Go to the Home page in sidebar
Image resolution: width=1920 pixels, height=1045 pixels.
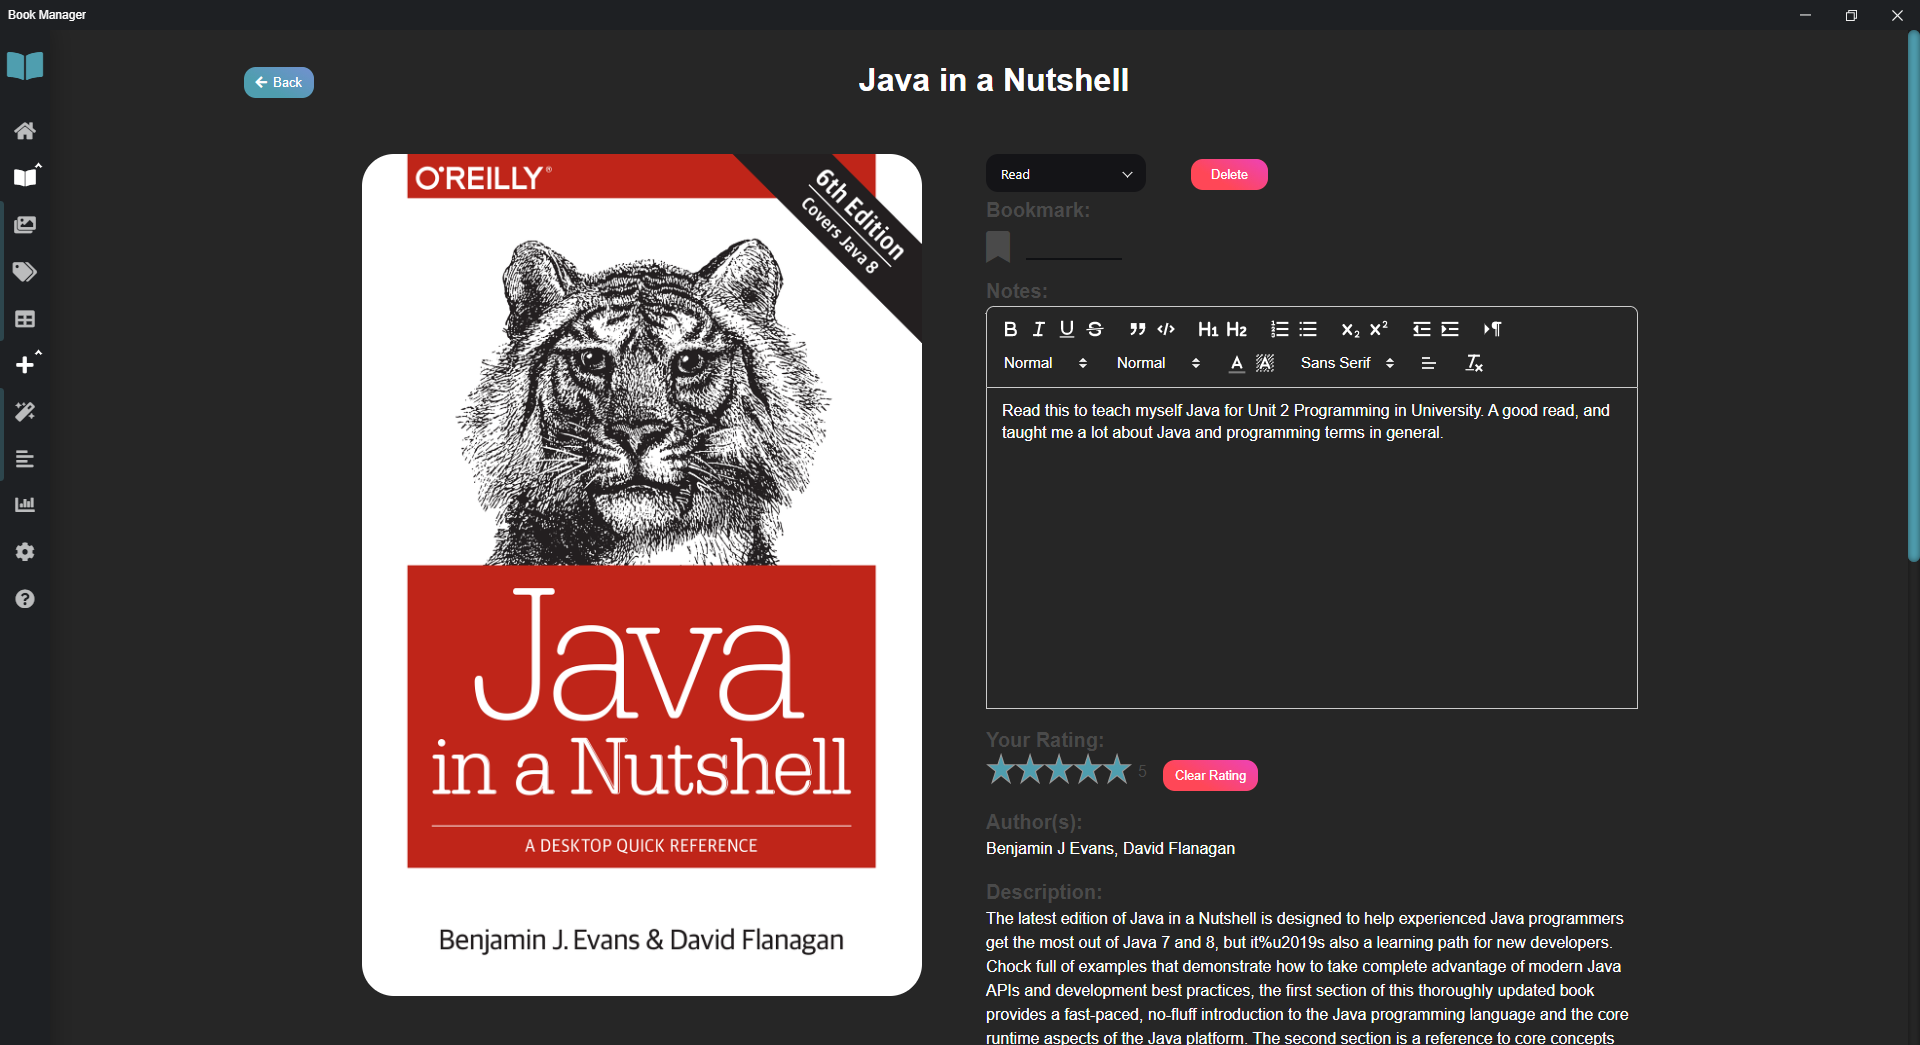point(25,131)
